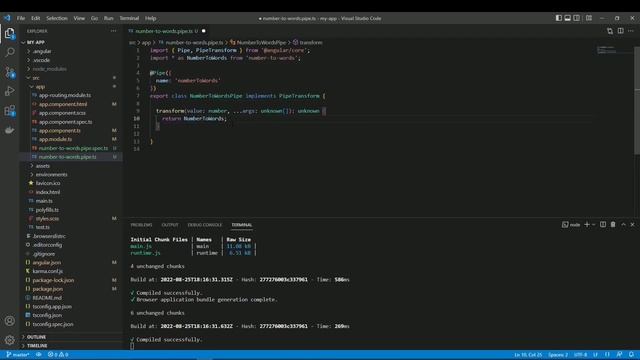Expand the assets folder
The width and height of the screenshot is (640, 360).
click(42, 166)
